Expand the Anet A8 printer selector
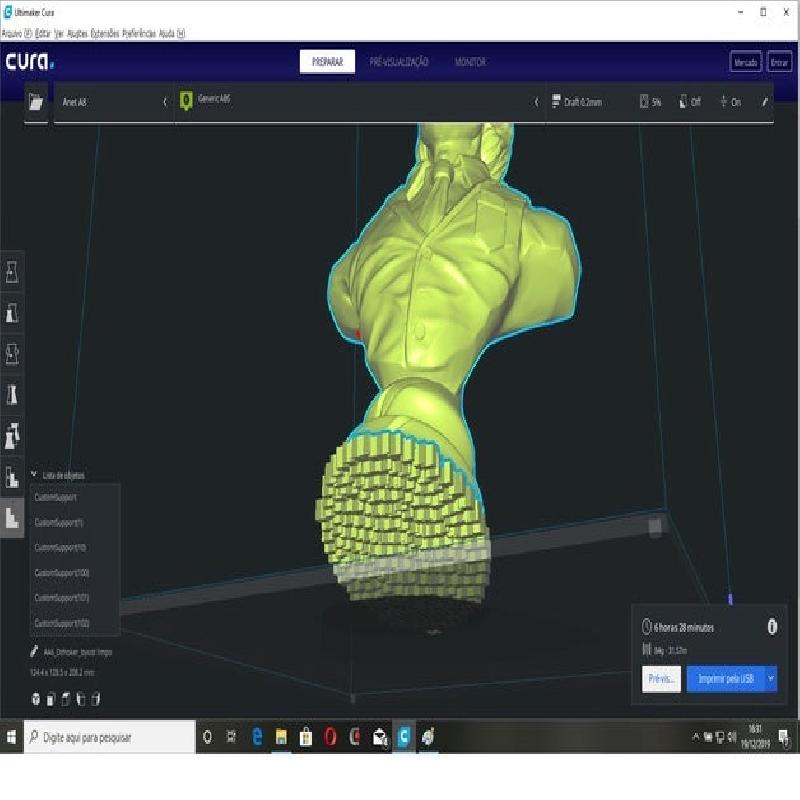 (x=110, y=102)
